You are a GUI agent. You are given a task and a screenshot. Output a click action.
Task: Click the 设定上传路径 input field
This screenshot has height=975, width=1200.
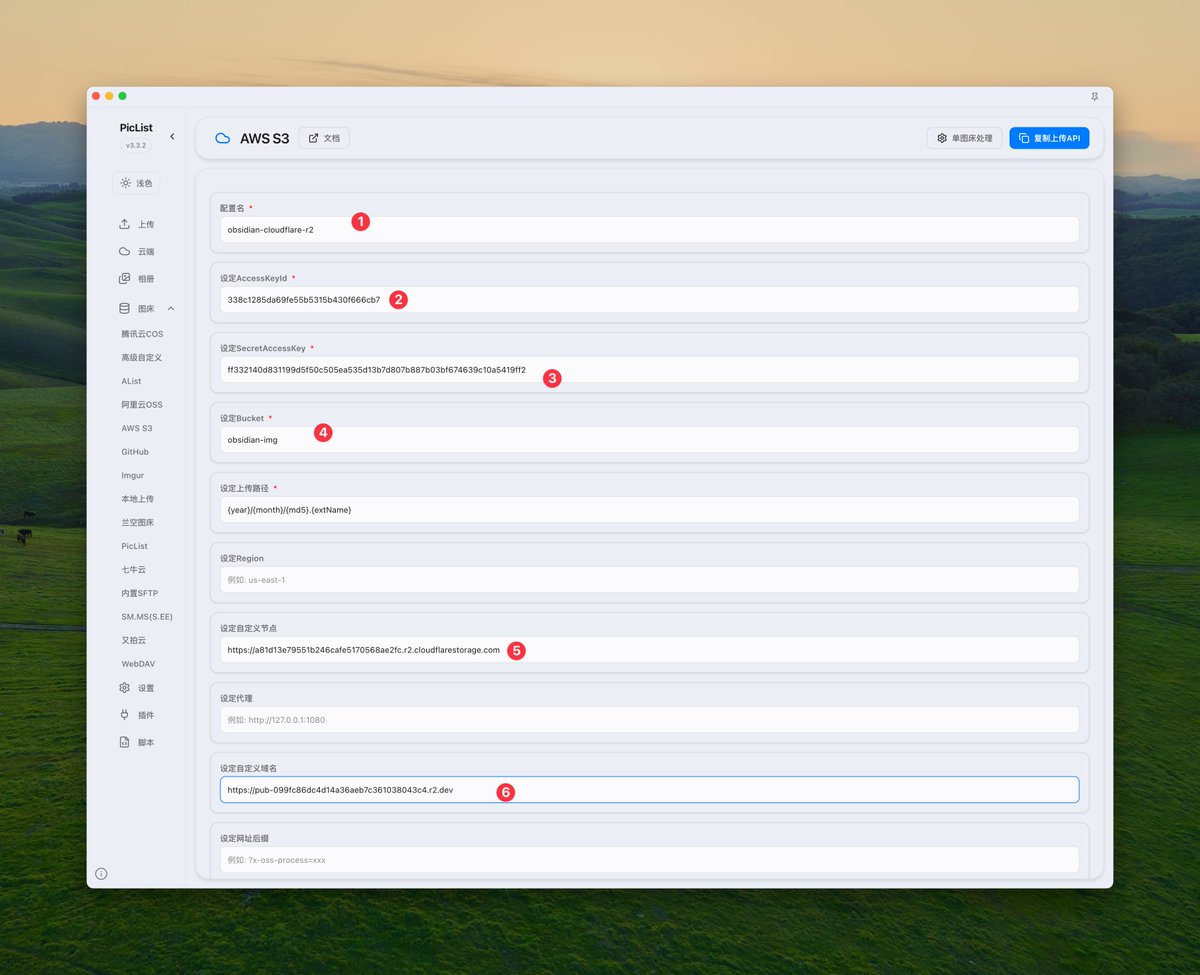(649, 510)
